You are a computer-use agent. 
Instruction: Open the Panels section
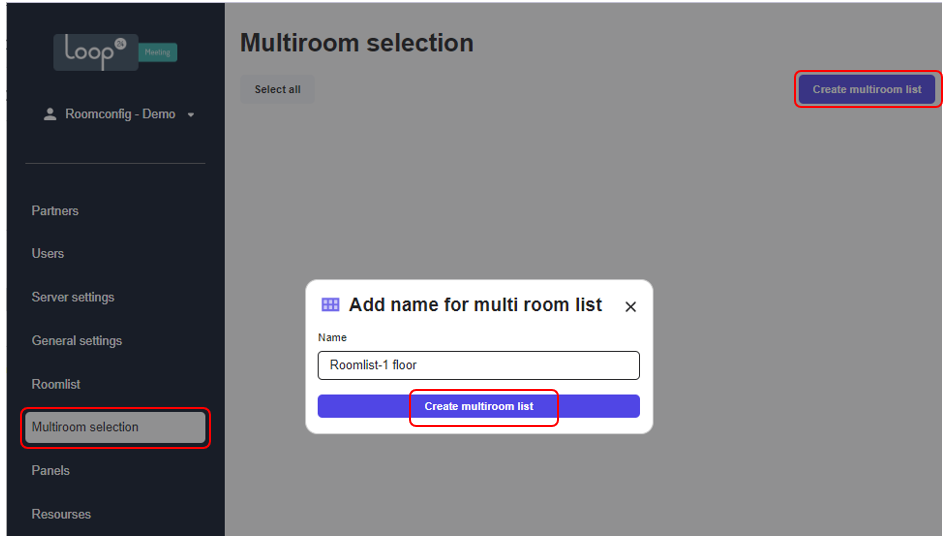[x=51, y=470]
